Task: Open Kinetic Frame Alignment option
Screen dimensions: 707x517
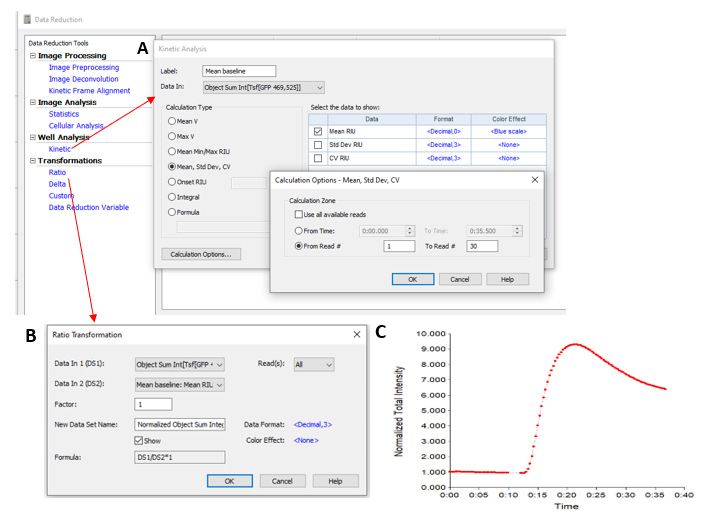Action: pyautogui.click(x=89, y=91)
